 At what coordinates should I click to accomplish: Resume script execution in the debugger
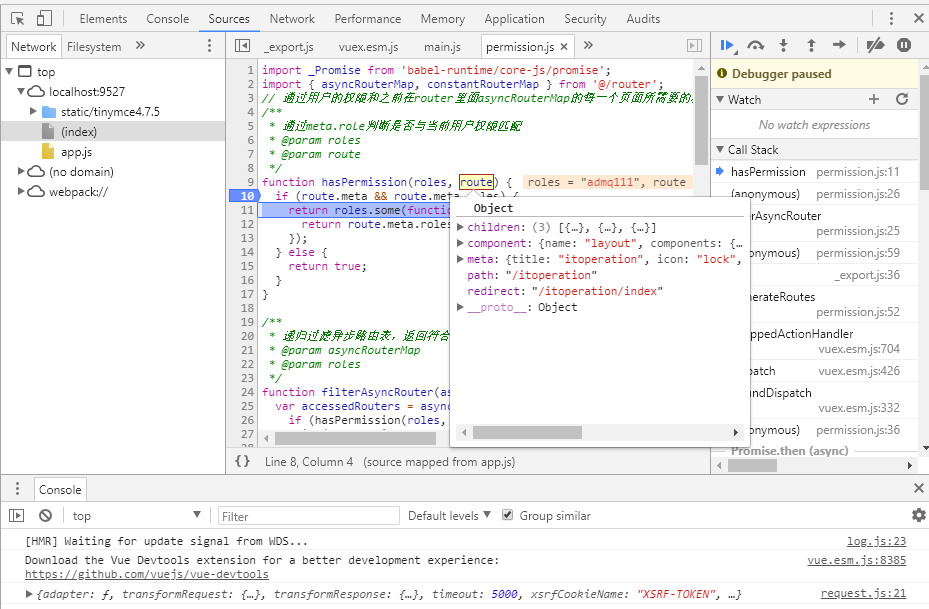tap(727, 45)
